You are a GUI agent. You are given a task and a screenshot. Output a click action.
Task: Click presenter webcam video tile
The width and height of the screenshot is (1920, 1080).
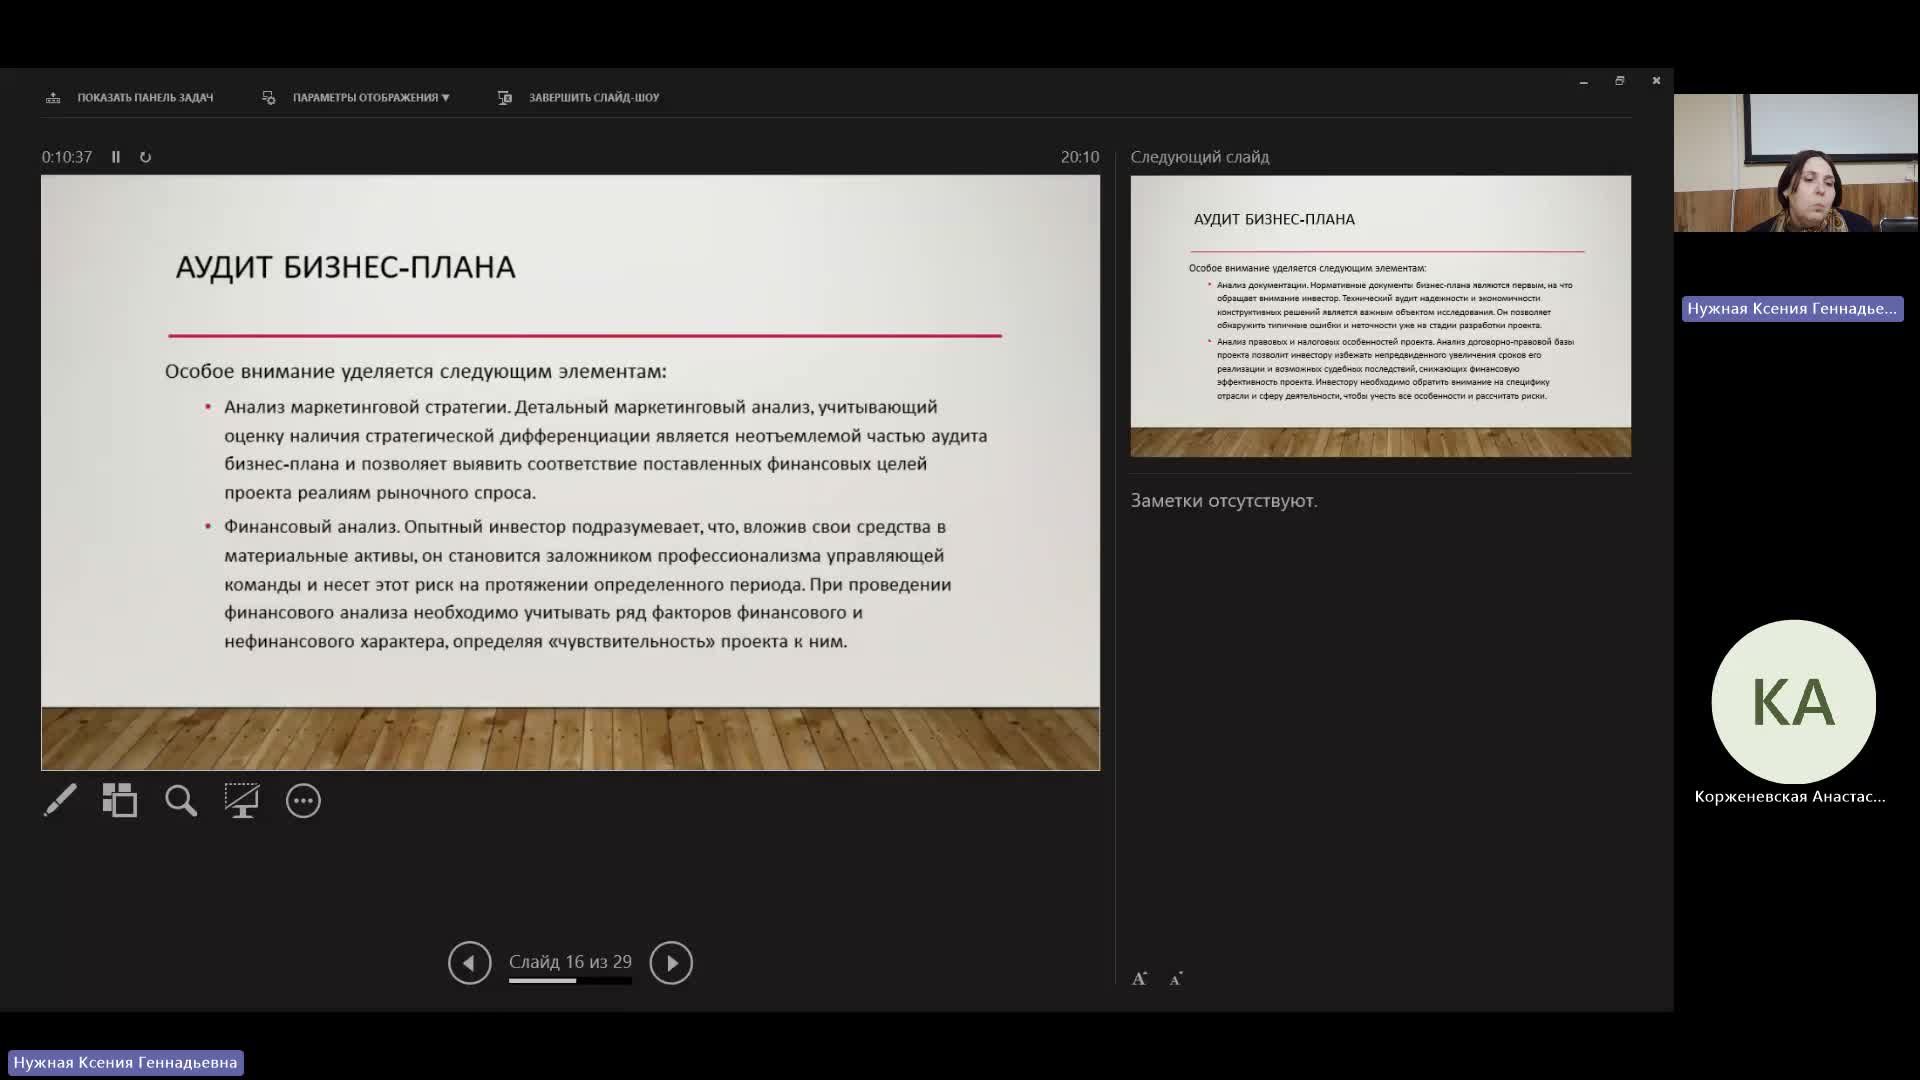click(1796, 163)
